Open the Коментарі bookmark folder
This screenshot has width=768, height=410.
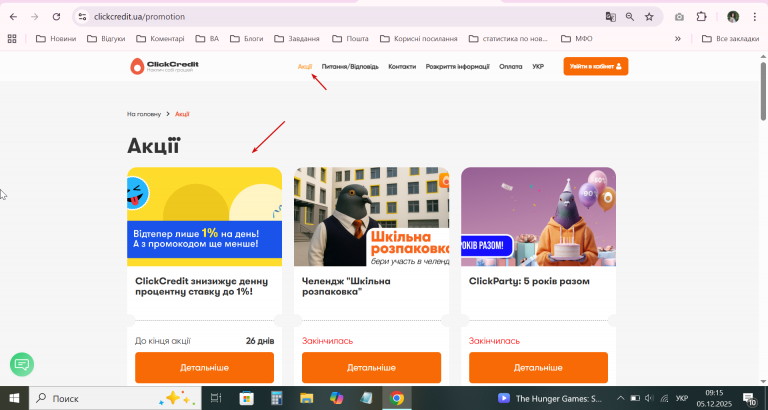[x=160, y=38]
